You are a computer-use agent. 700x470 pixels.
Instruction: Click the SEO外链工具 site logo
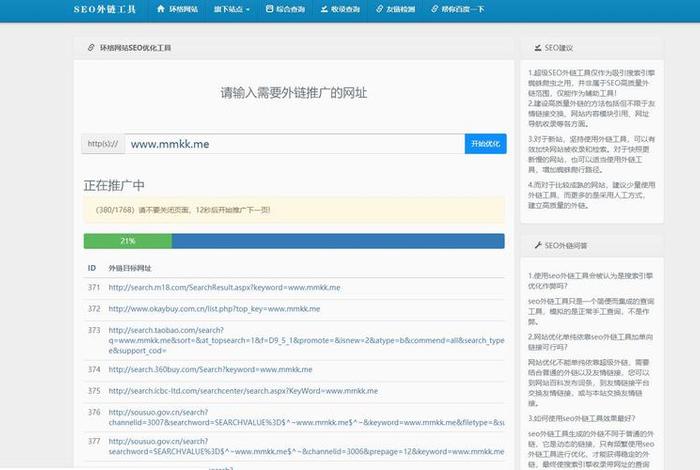pos(104,9)
